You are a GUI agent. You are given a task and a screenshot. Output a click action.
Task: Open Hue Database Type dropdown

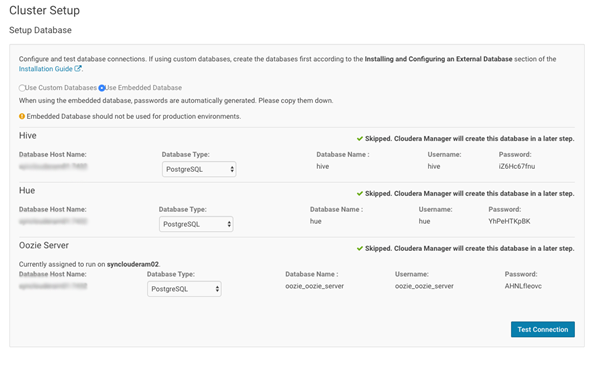(196, 224)
